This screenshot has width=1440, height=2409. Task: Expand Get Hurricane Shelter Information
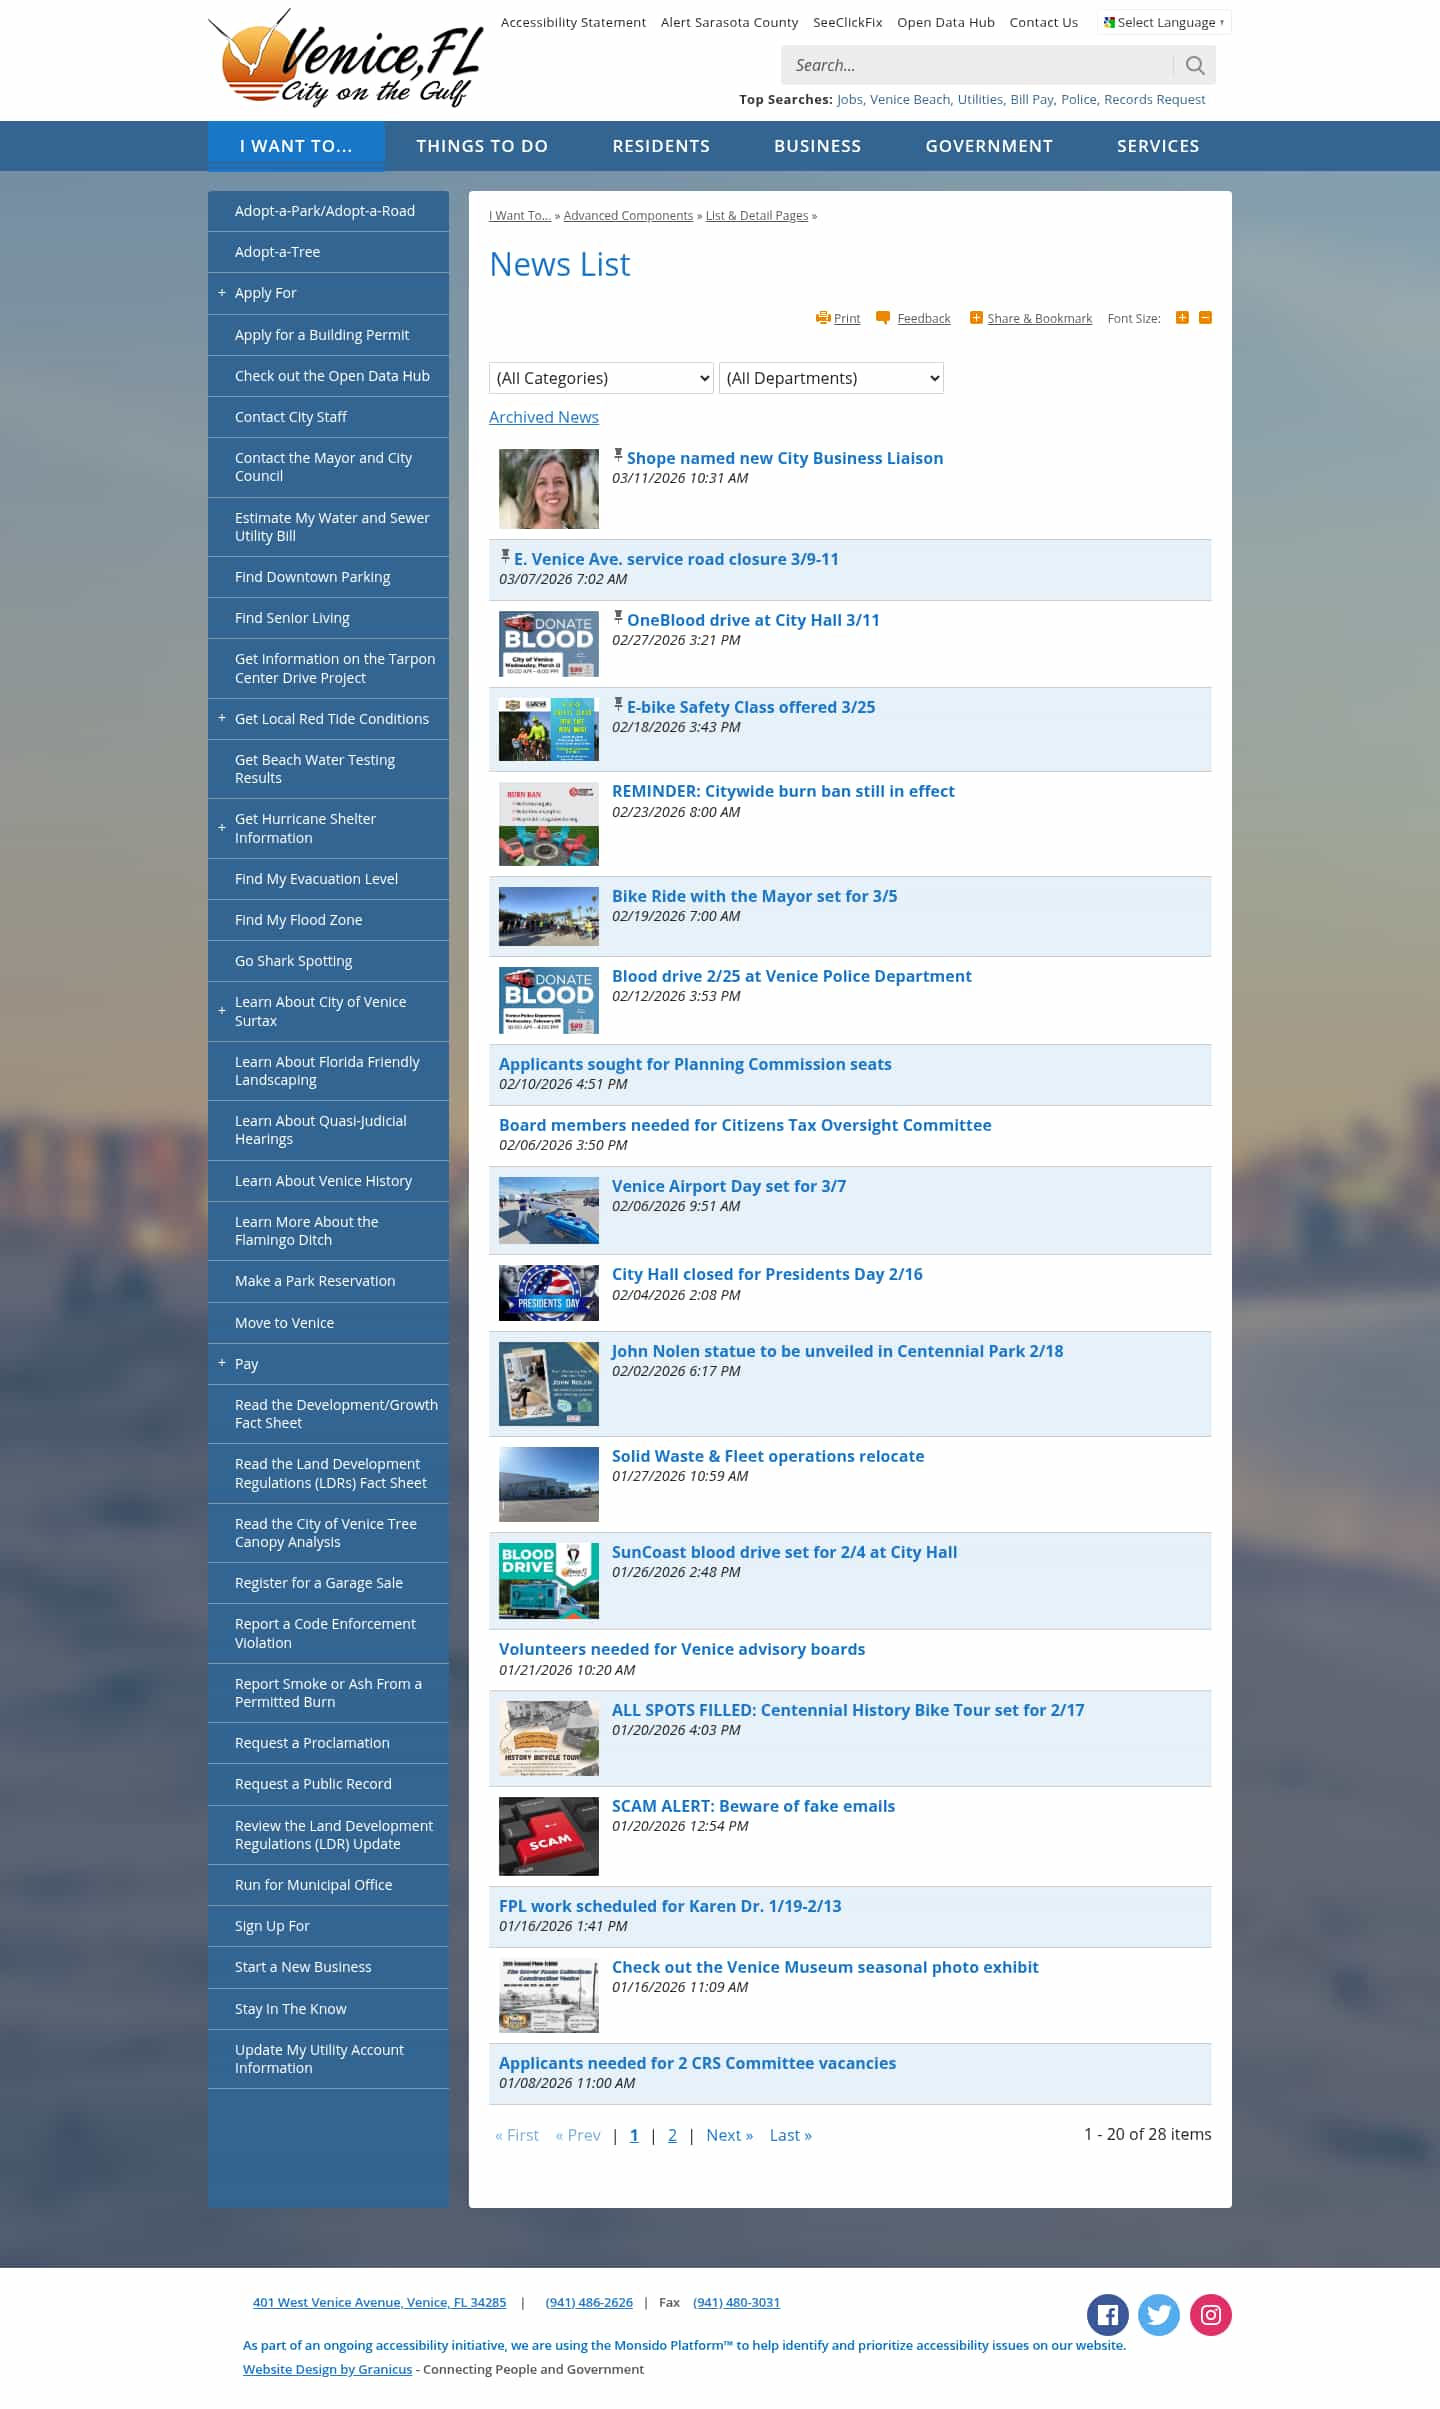coord(222,828)
